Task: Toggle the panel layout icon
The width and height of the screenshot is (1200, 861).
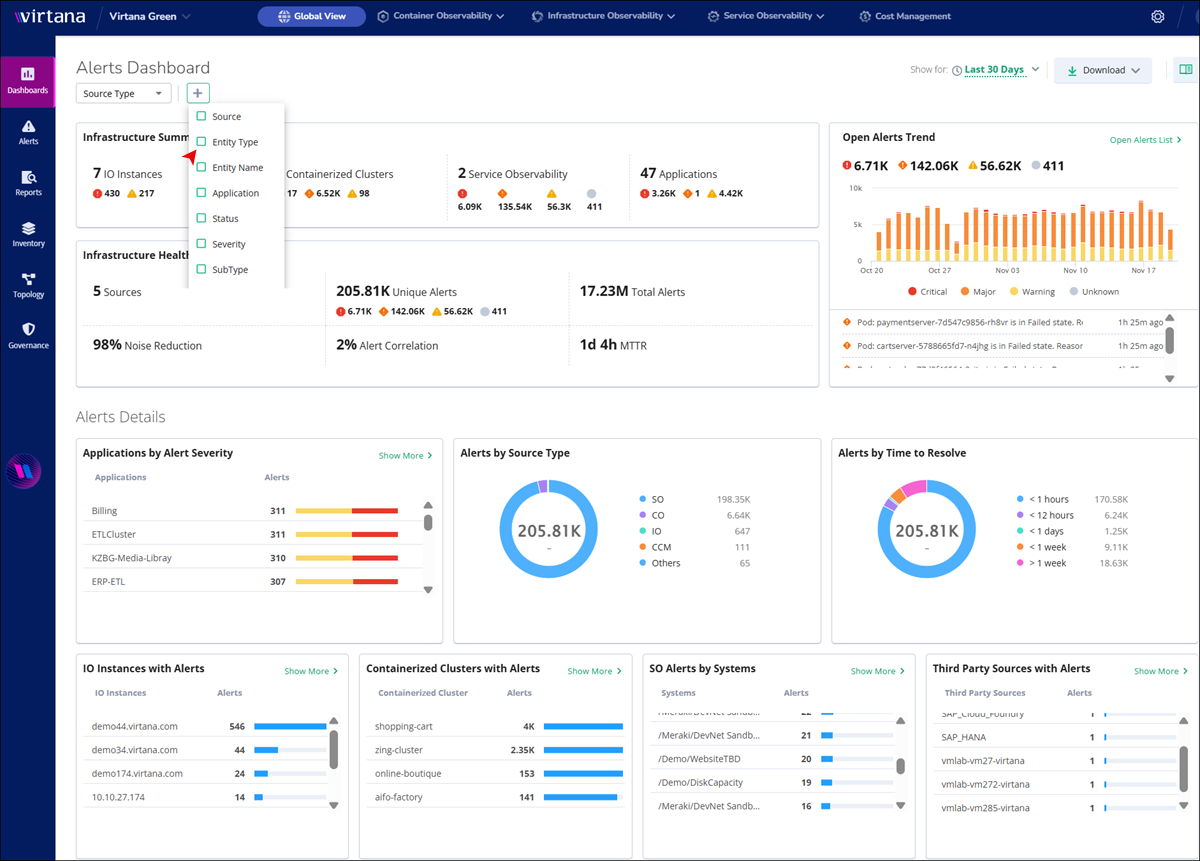Action: point(1186,70)
